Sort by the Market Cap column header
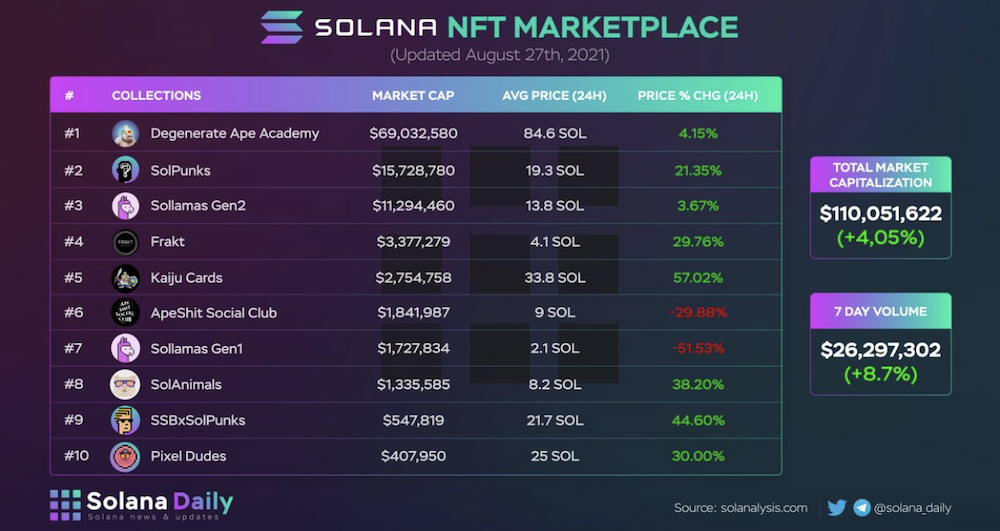 coord(413,96)
